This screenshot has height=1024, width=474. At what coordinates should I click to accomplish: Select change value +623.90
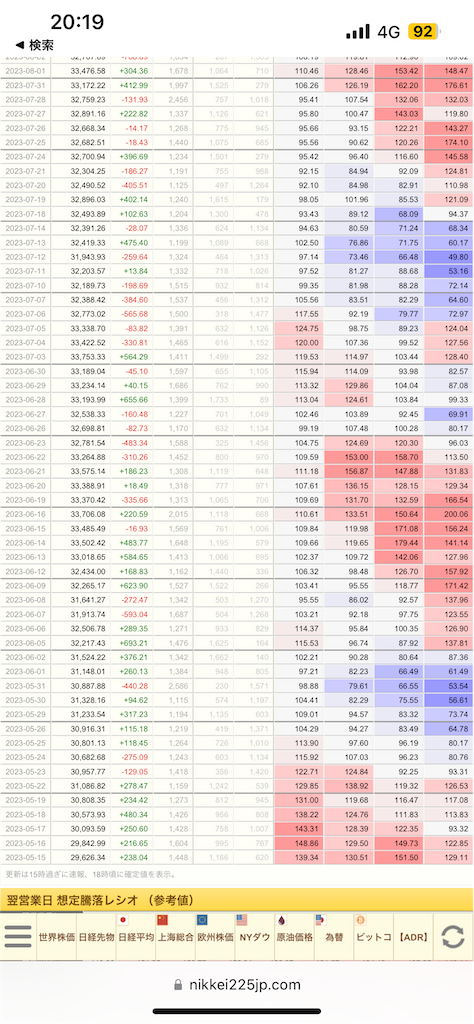pyautogui.click(x=134, y=584)
